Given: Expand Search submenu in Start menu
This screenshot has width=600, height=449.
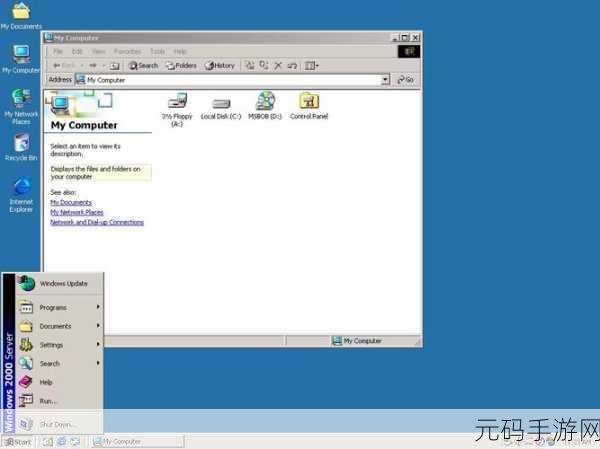Looking at the screenshot, I should pyautogui.click(x=59, y=364).
